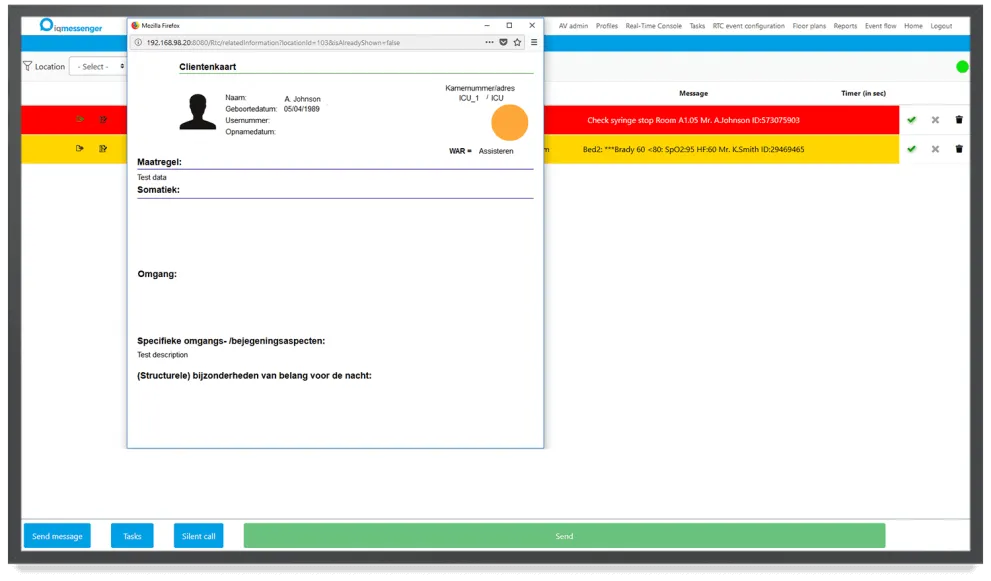Click the 'Bed2: ***Brady 60' message text
Viewport: 991px width, 581px height.
coord(693,150)
